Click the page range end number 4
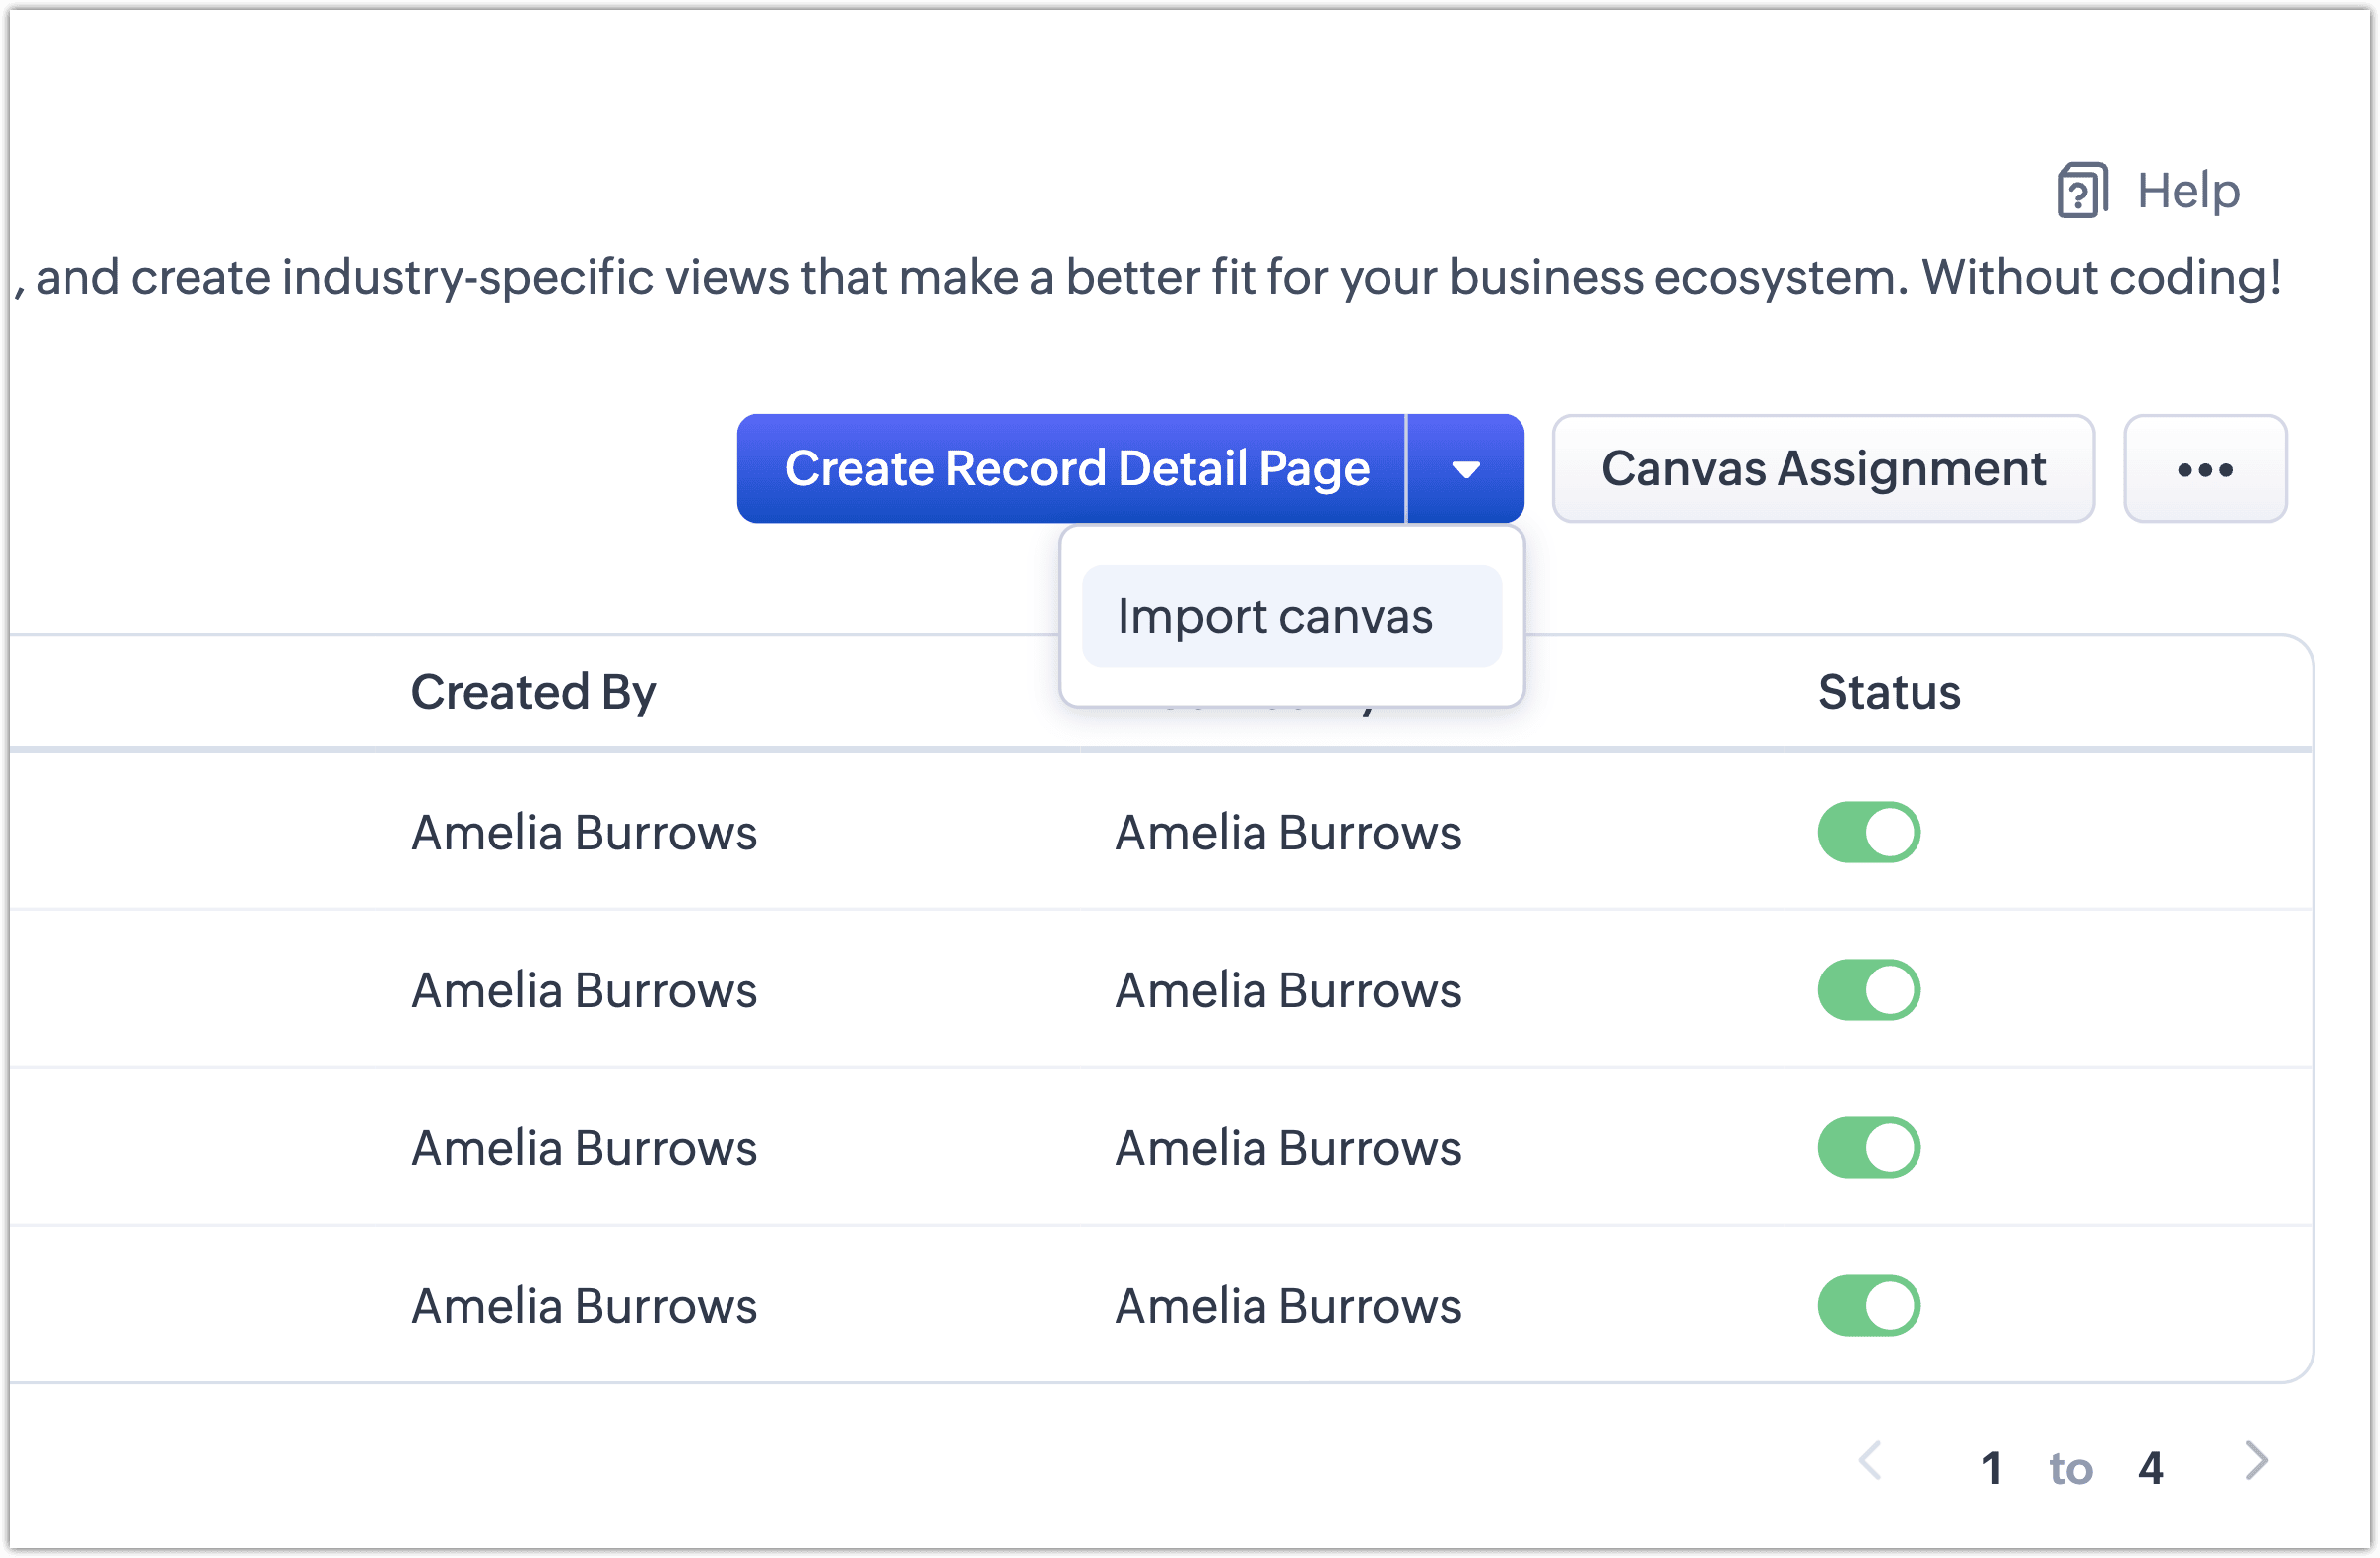Screen dimensions: 2380x1558 coord(2151,1468)
